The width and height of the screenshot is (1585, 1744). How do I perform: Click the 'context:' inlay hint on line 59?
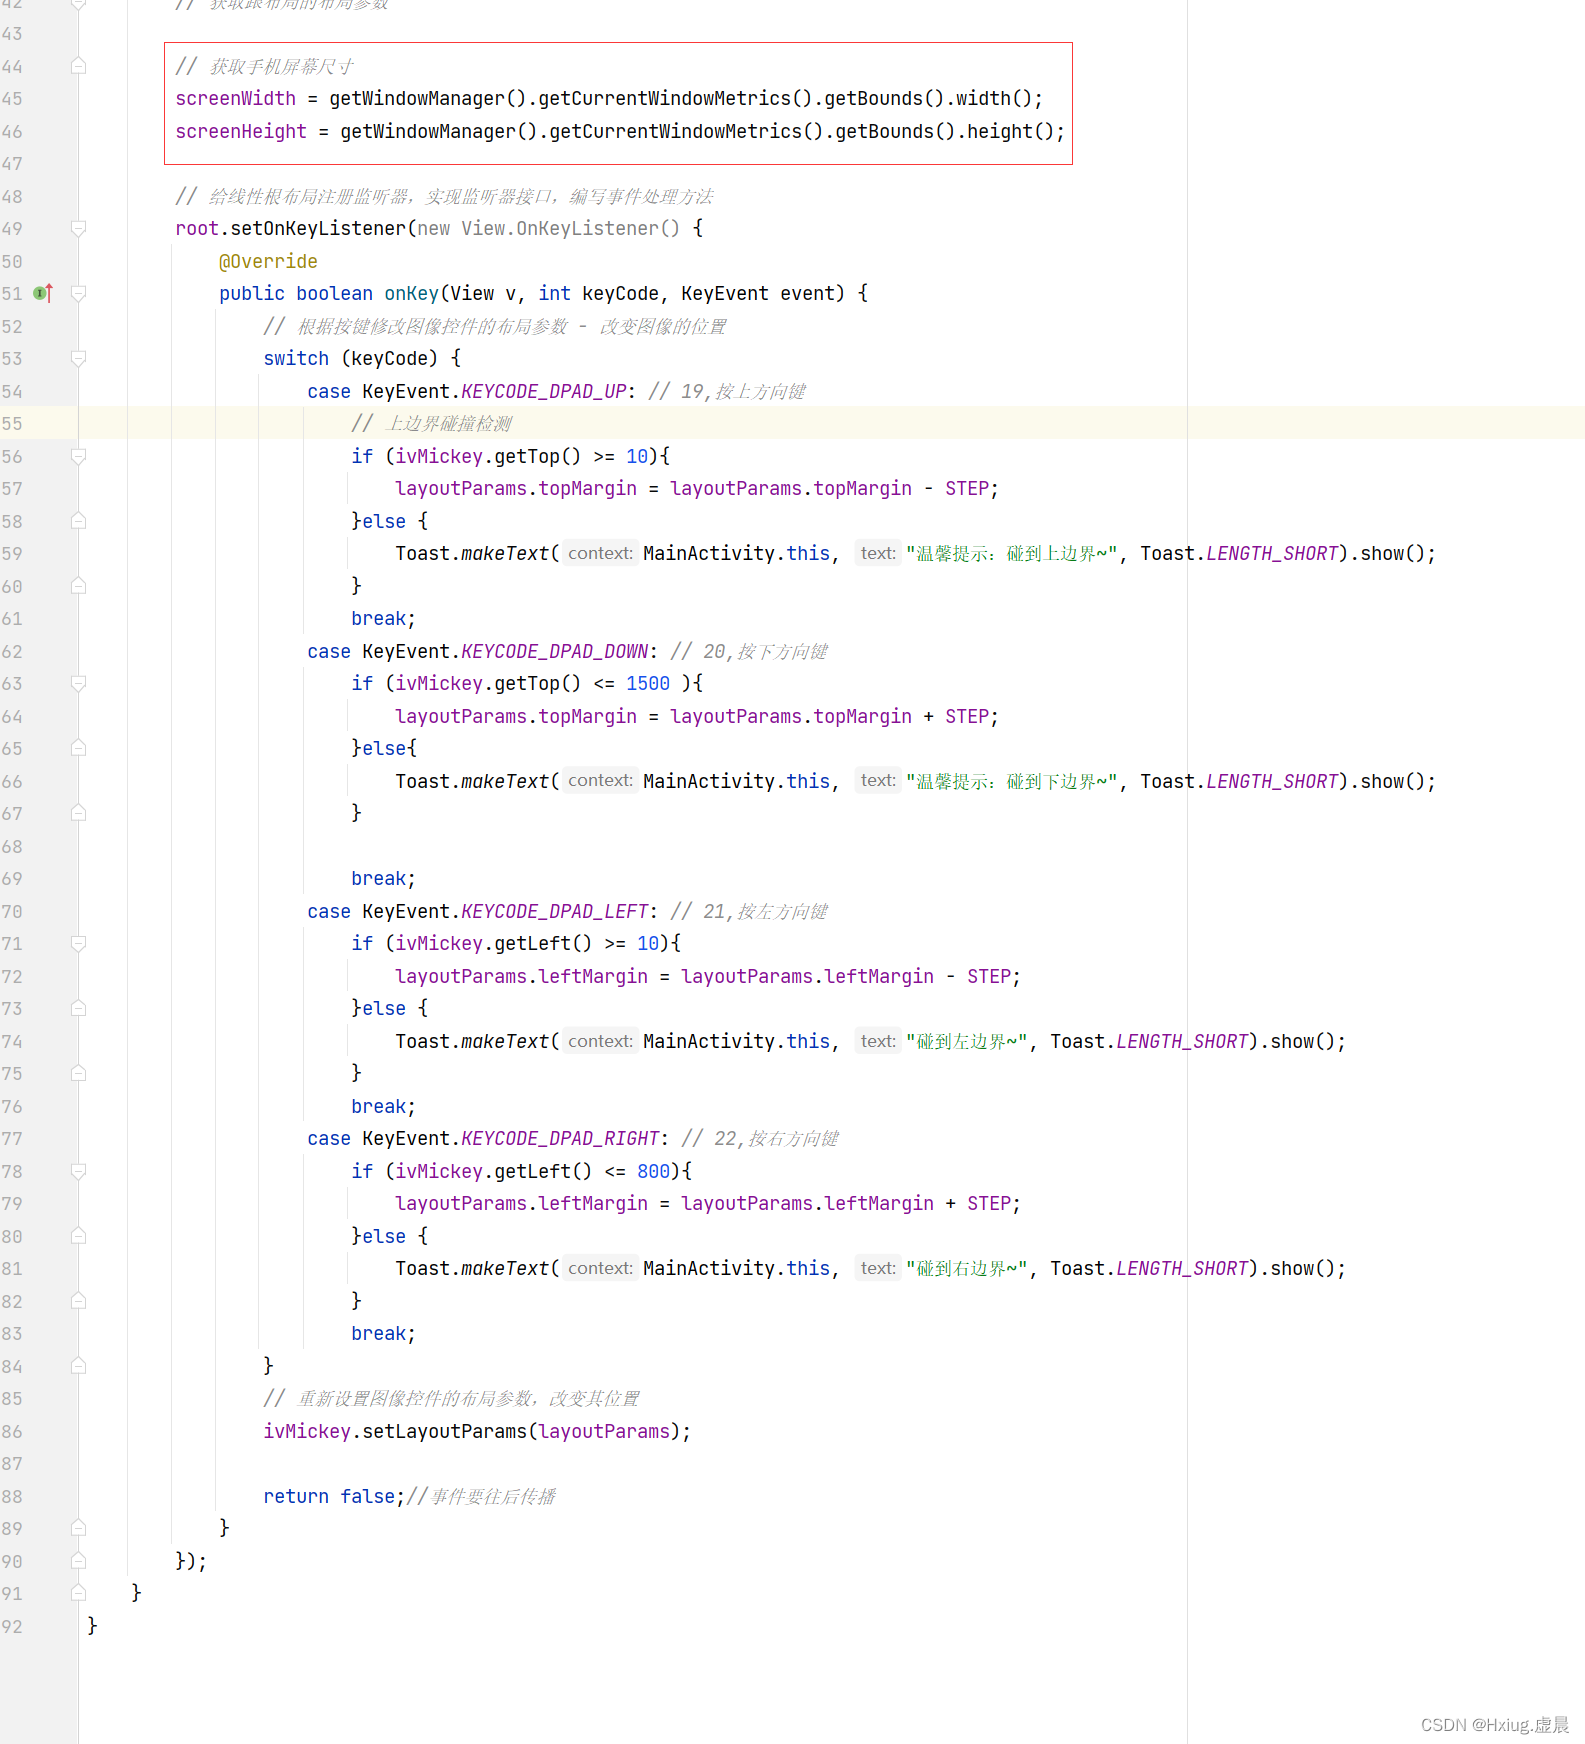tap(600, 553)
